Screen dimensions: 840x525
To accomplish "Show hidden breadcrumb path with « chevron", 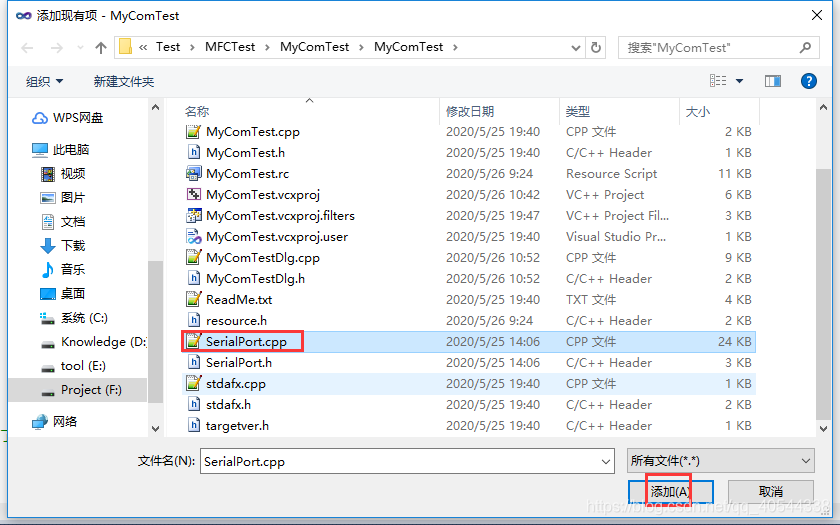I will (x=143, y=48).
